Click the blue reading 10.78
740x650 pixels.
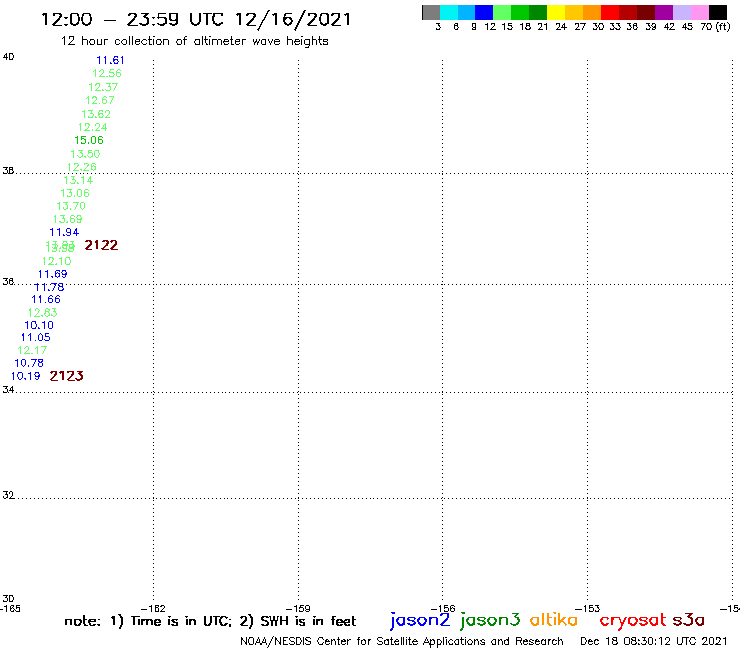[29, 363]
